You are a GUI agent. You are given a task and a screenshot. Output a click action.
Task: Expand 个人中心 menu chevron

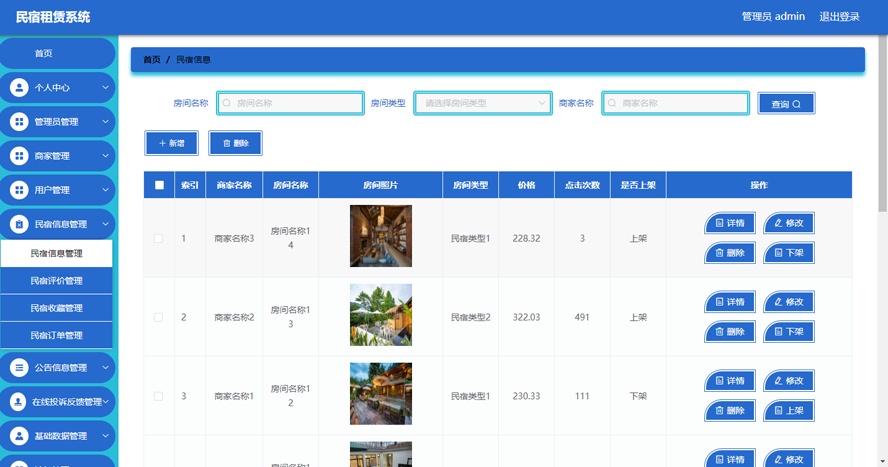pos(105,88)
